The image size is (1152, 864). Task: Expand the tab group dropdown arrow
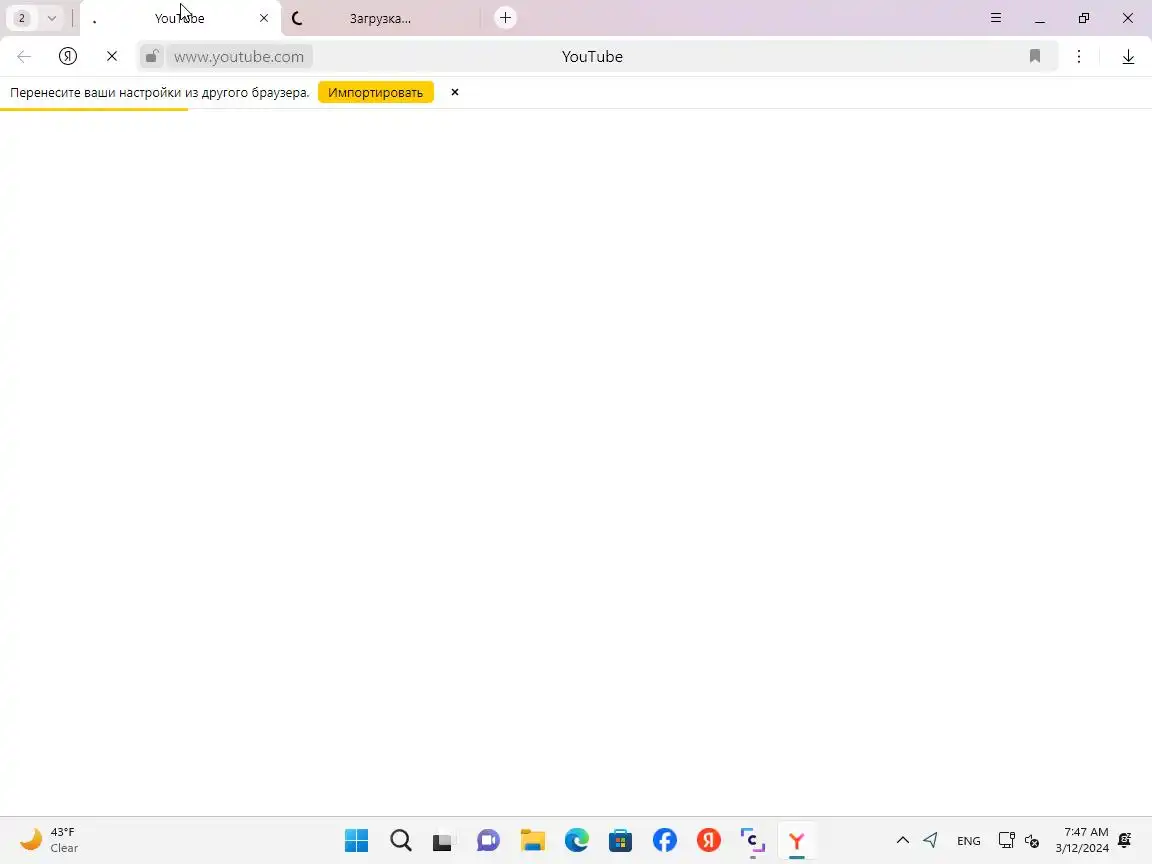pos(52,18)
